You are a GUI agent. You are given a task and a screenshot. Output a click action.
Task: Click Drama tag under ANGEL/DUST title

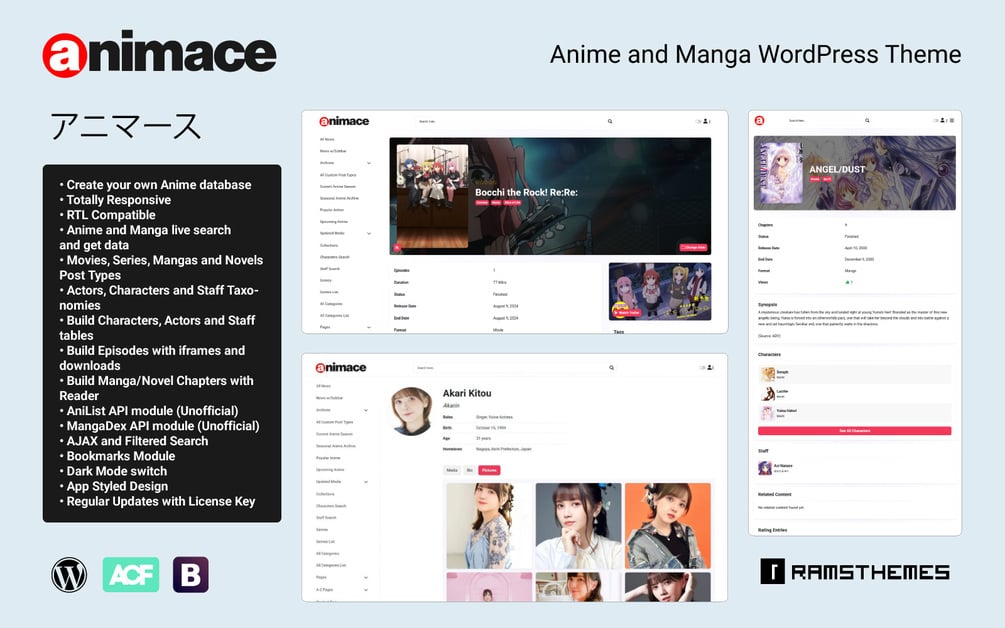[x=815, y=179]
